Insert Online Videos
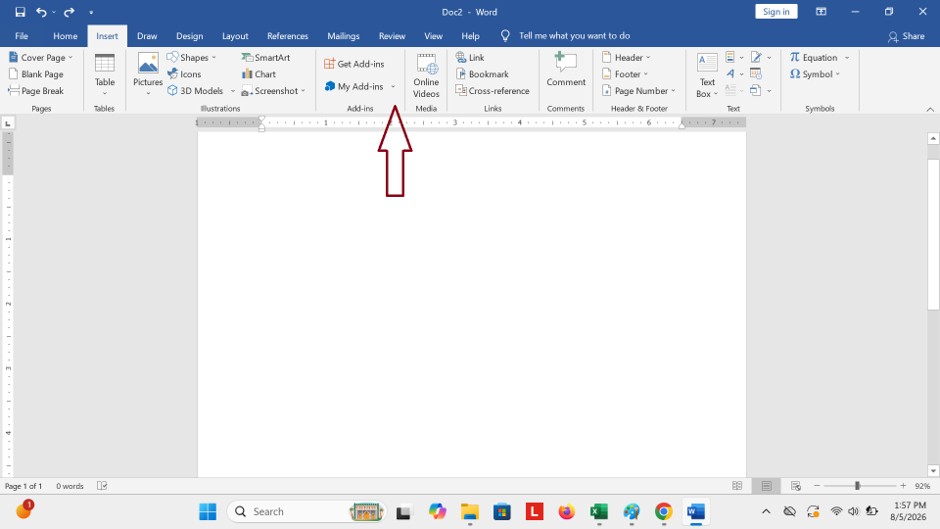940x529 pixels. coord(426,76)
